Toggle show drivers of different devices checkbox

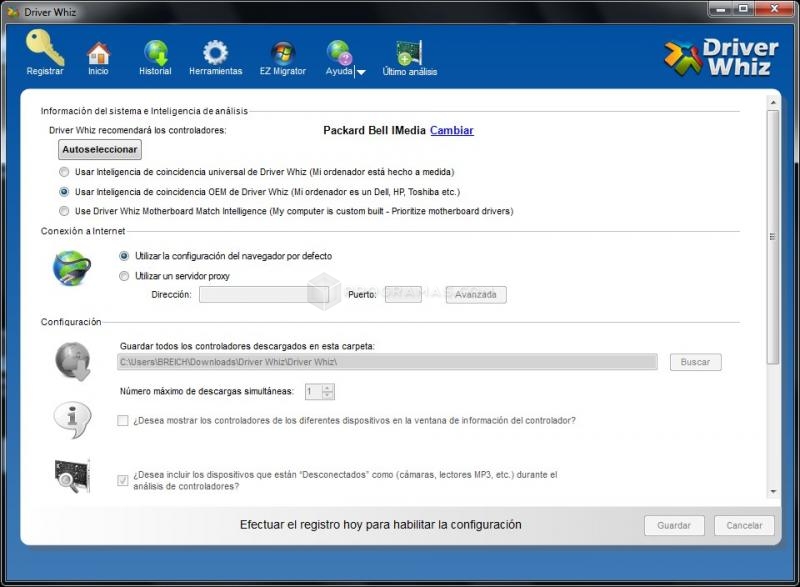(x=123, y=421)
